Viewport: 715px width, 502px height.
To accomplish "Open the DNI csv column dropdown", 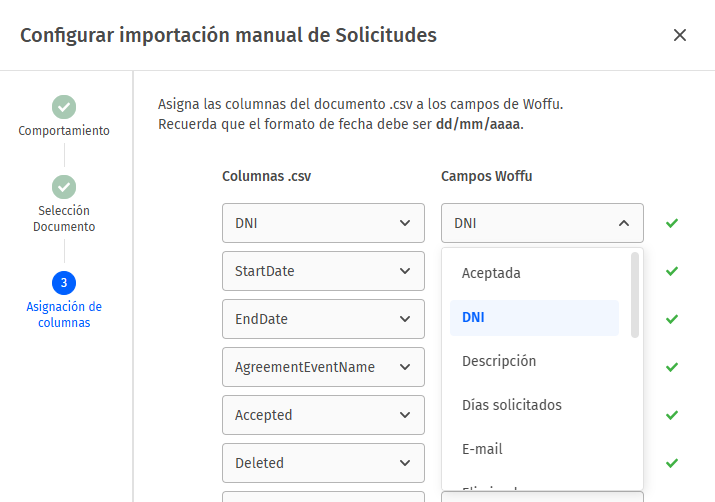I will (323, 223).
